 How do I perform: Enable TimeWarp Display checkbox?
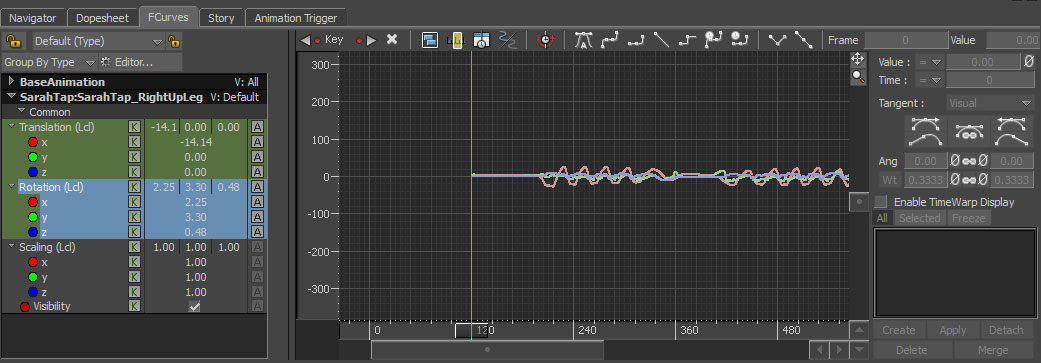880,202
